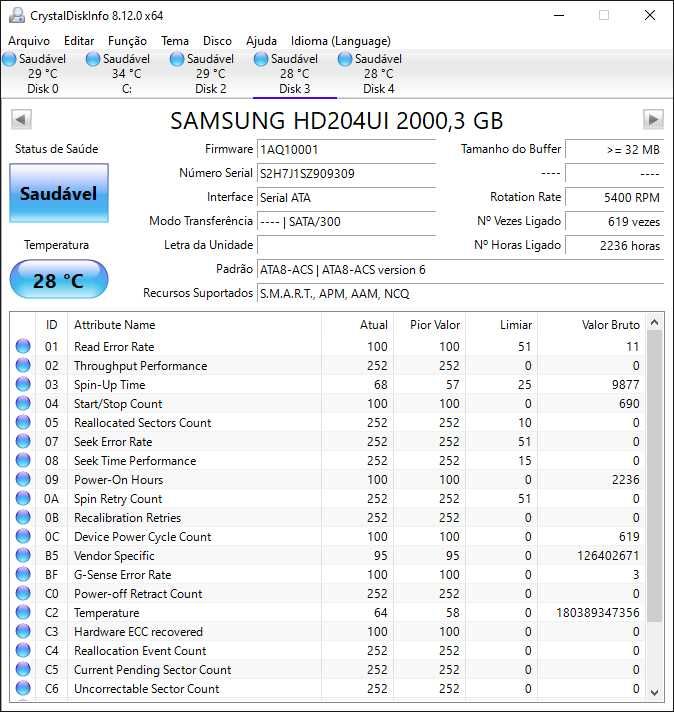Click the power-on hours field 2236 horas

tap(615, 246)
